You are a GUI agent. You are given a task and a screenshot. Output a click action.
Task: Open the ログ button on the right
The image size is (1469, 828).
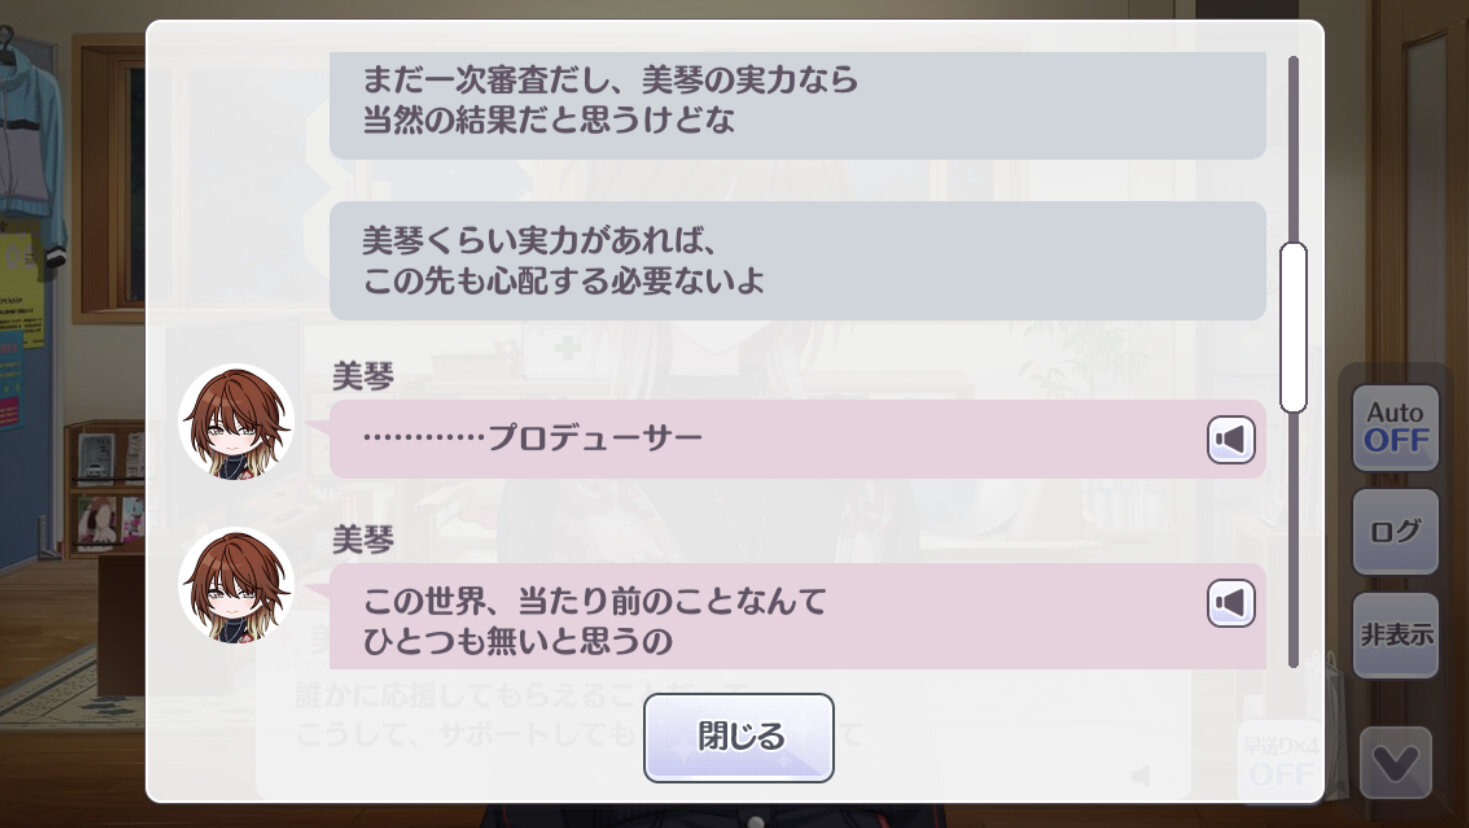point(1396,531)
